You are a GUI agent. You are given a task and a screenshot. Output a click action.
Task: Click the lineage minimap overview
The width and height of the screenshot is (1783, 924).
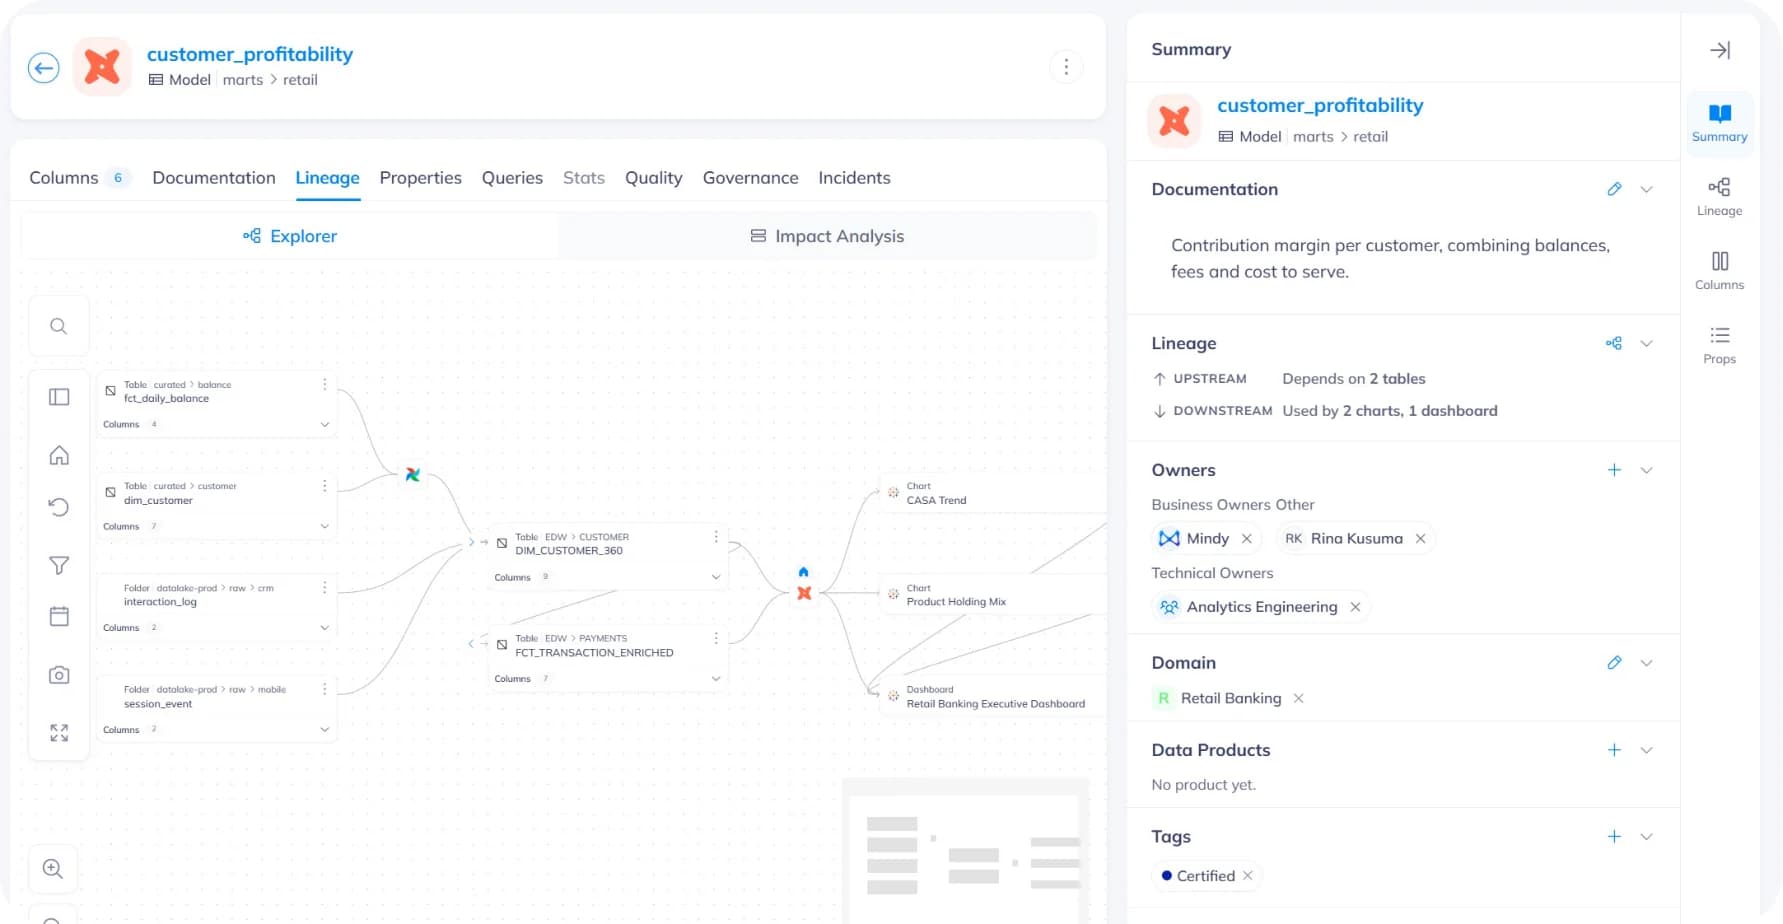pyautogui.click(x=965, y=852)
